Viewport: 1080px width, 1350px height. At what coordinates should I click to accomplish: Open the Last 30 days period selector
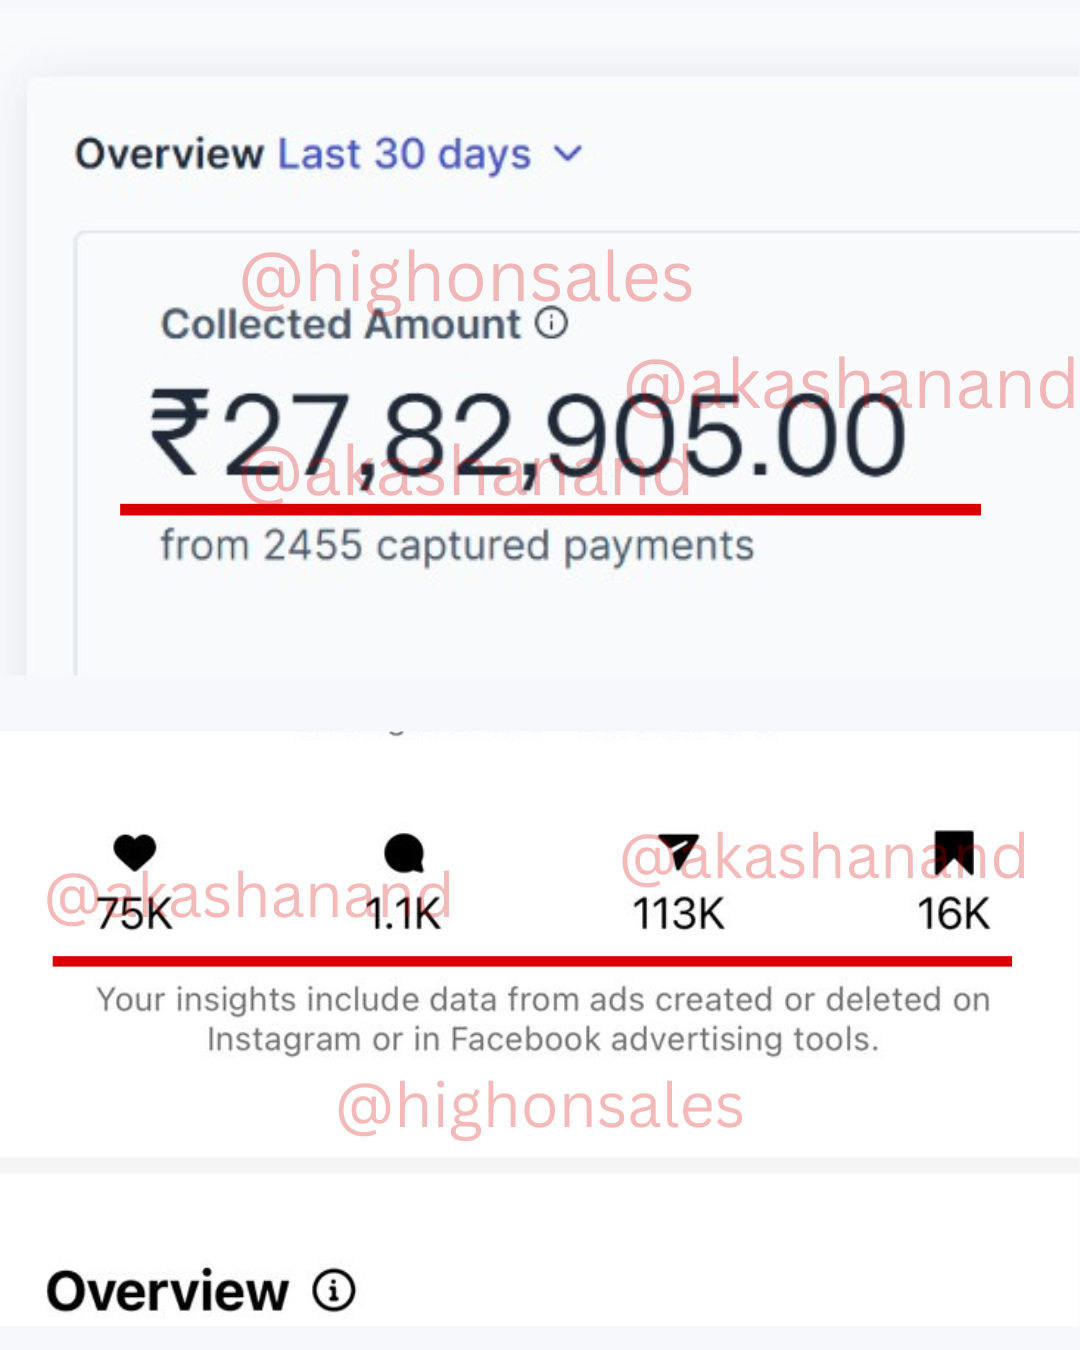pos(404,154)
